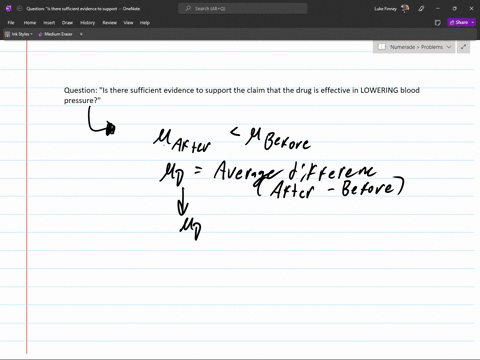Image resolution: width=480 pixels, height=360 pixels.
Task: Click the notebook icon beside Numerade
Action: [x=382, y=47]
